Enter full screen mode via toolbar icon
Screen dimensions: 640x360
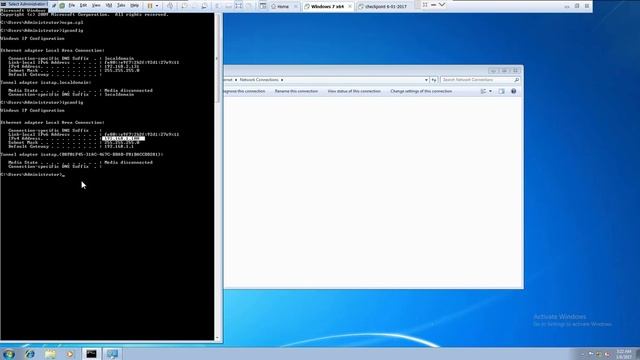[x=239, y=6]
